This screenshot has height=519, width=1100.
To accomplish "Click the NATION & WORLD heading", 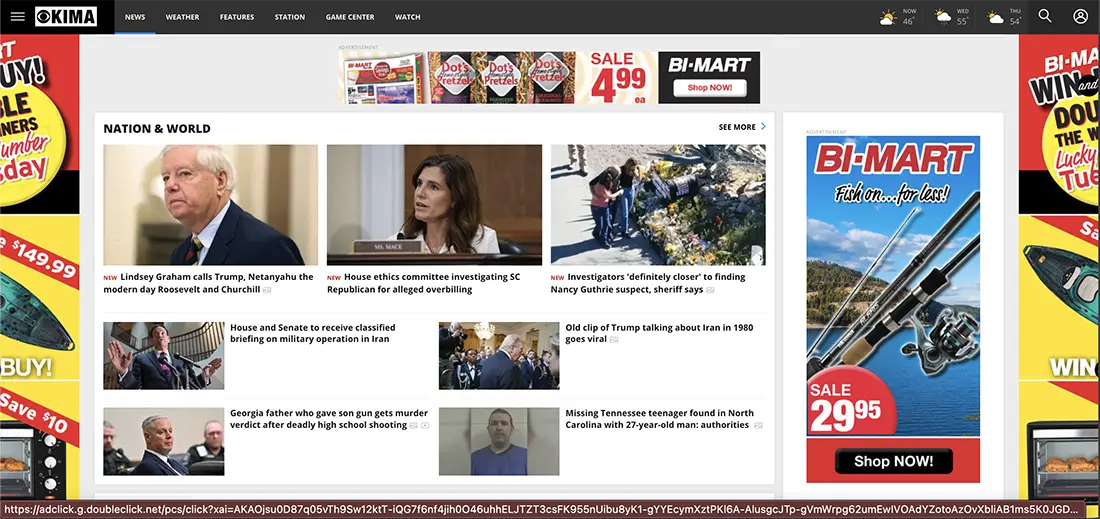I will tap(157, 128).
